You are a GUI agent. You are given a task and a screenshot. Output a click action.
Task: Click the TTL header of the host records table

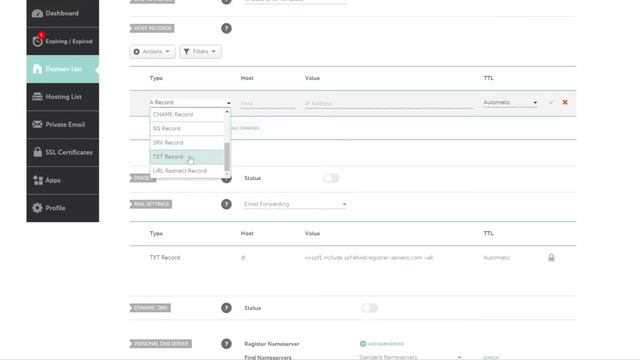coord(488,78)
